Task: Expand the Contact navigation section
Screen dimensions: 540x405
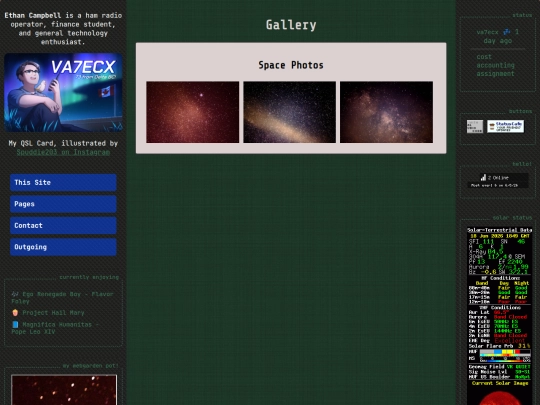Action: coord(63,226)
